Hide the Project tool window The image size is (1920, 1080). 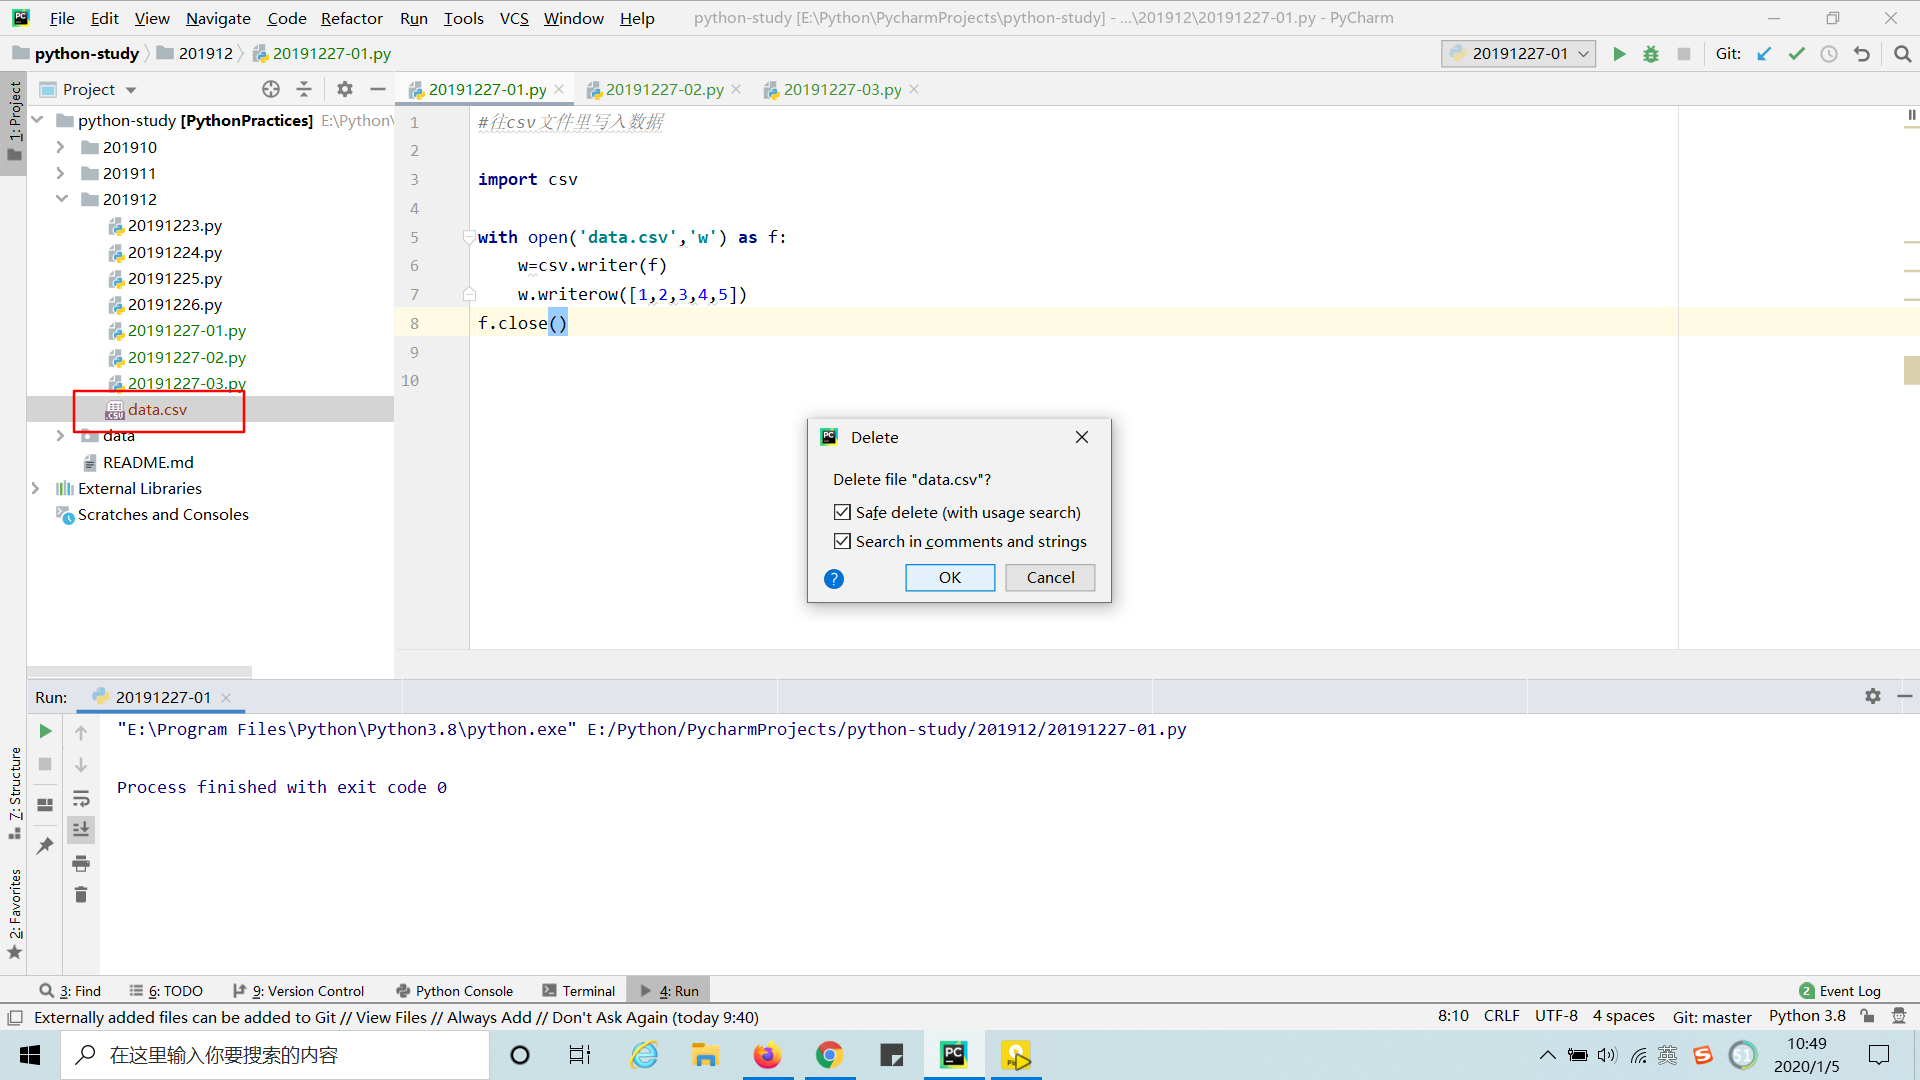click(x=378, y=89)
